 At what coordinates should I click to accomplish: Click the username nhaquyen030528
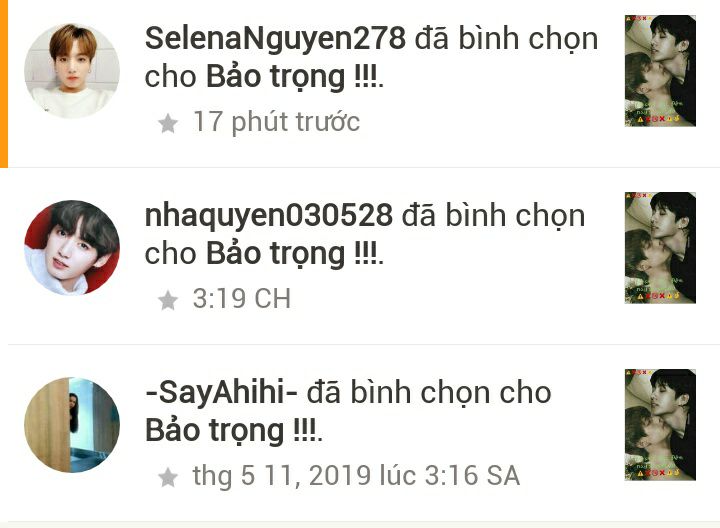(269, 216)
